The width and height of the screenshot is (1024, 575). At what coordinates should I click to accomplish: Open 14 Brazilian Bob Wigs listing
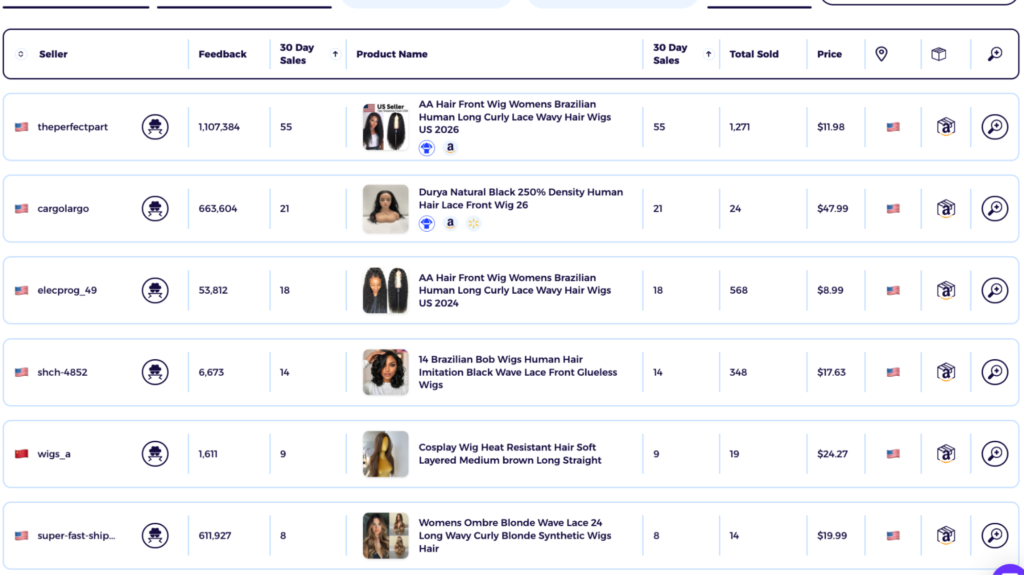[x=517, y=372]
